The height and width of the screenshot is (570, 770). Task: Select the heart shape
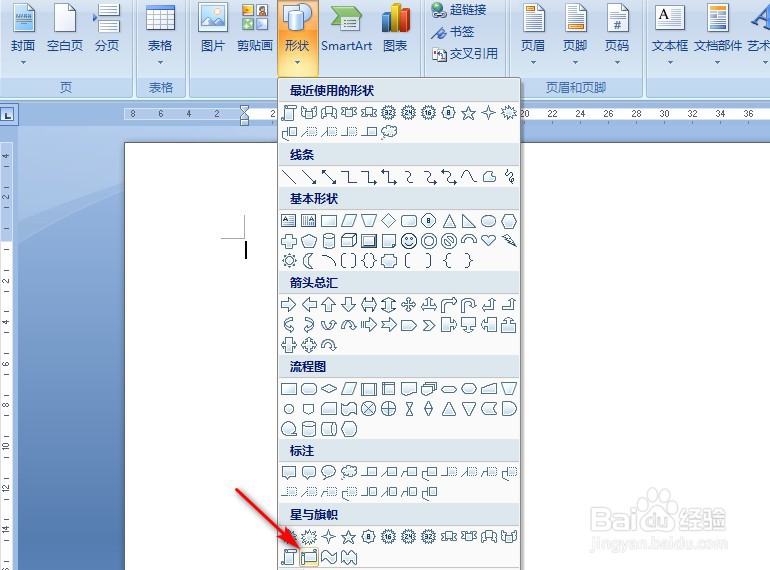point(489,240)
